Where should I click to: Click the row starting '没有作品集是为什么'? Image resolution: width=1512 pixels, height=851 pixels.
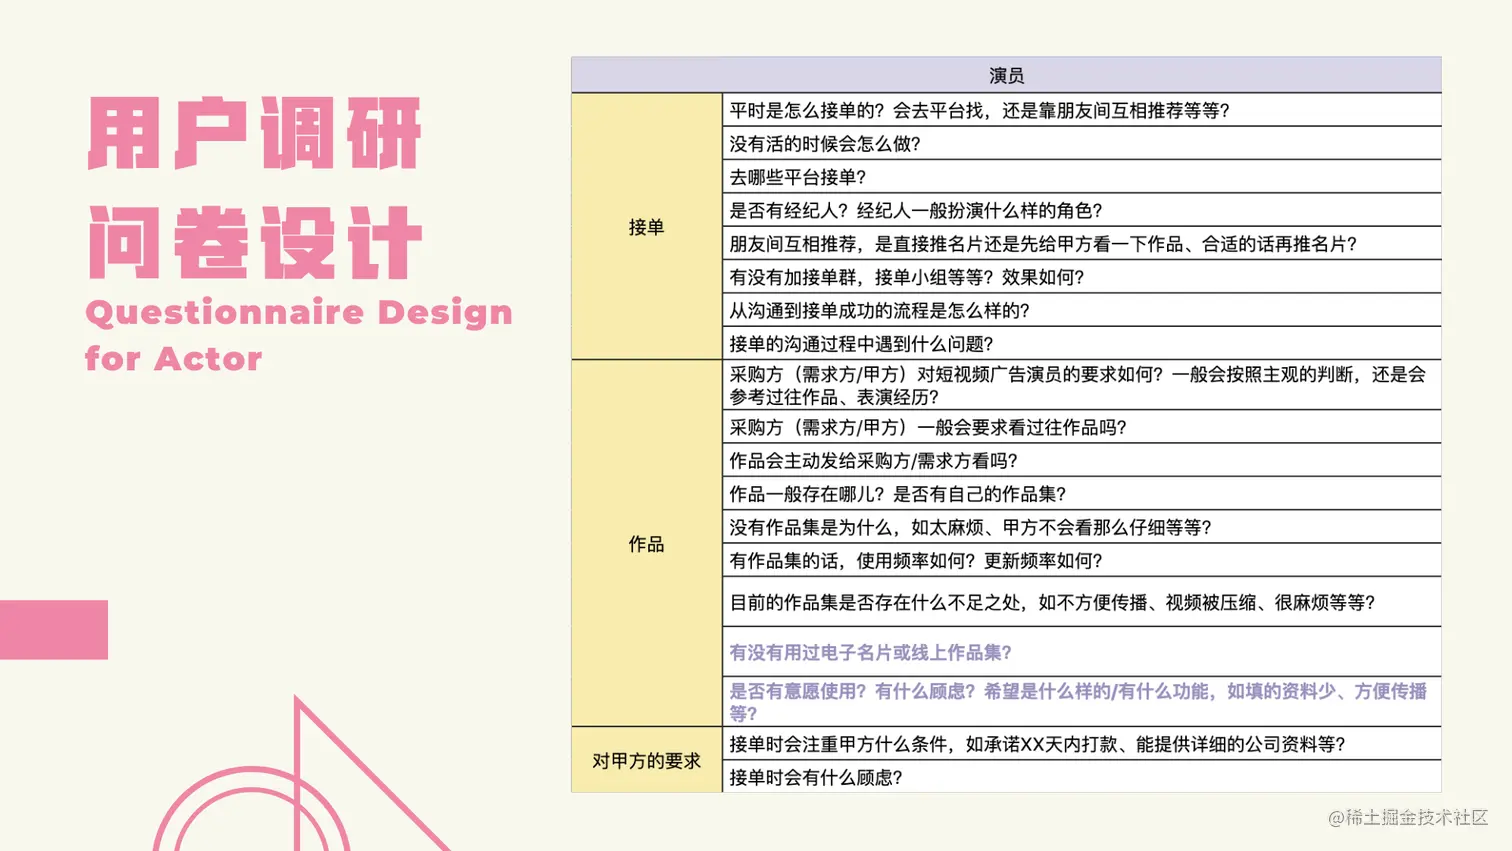click(1082, 527)
